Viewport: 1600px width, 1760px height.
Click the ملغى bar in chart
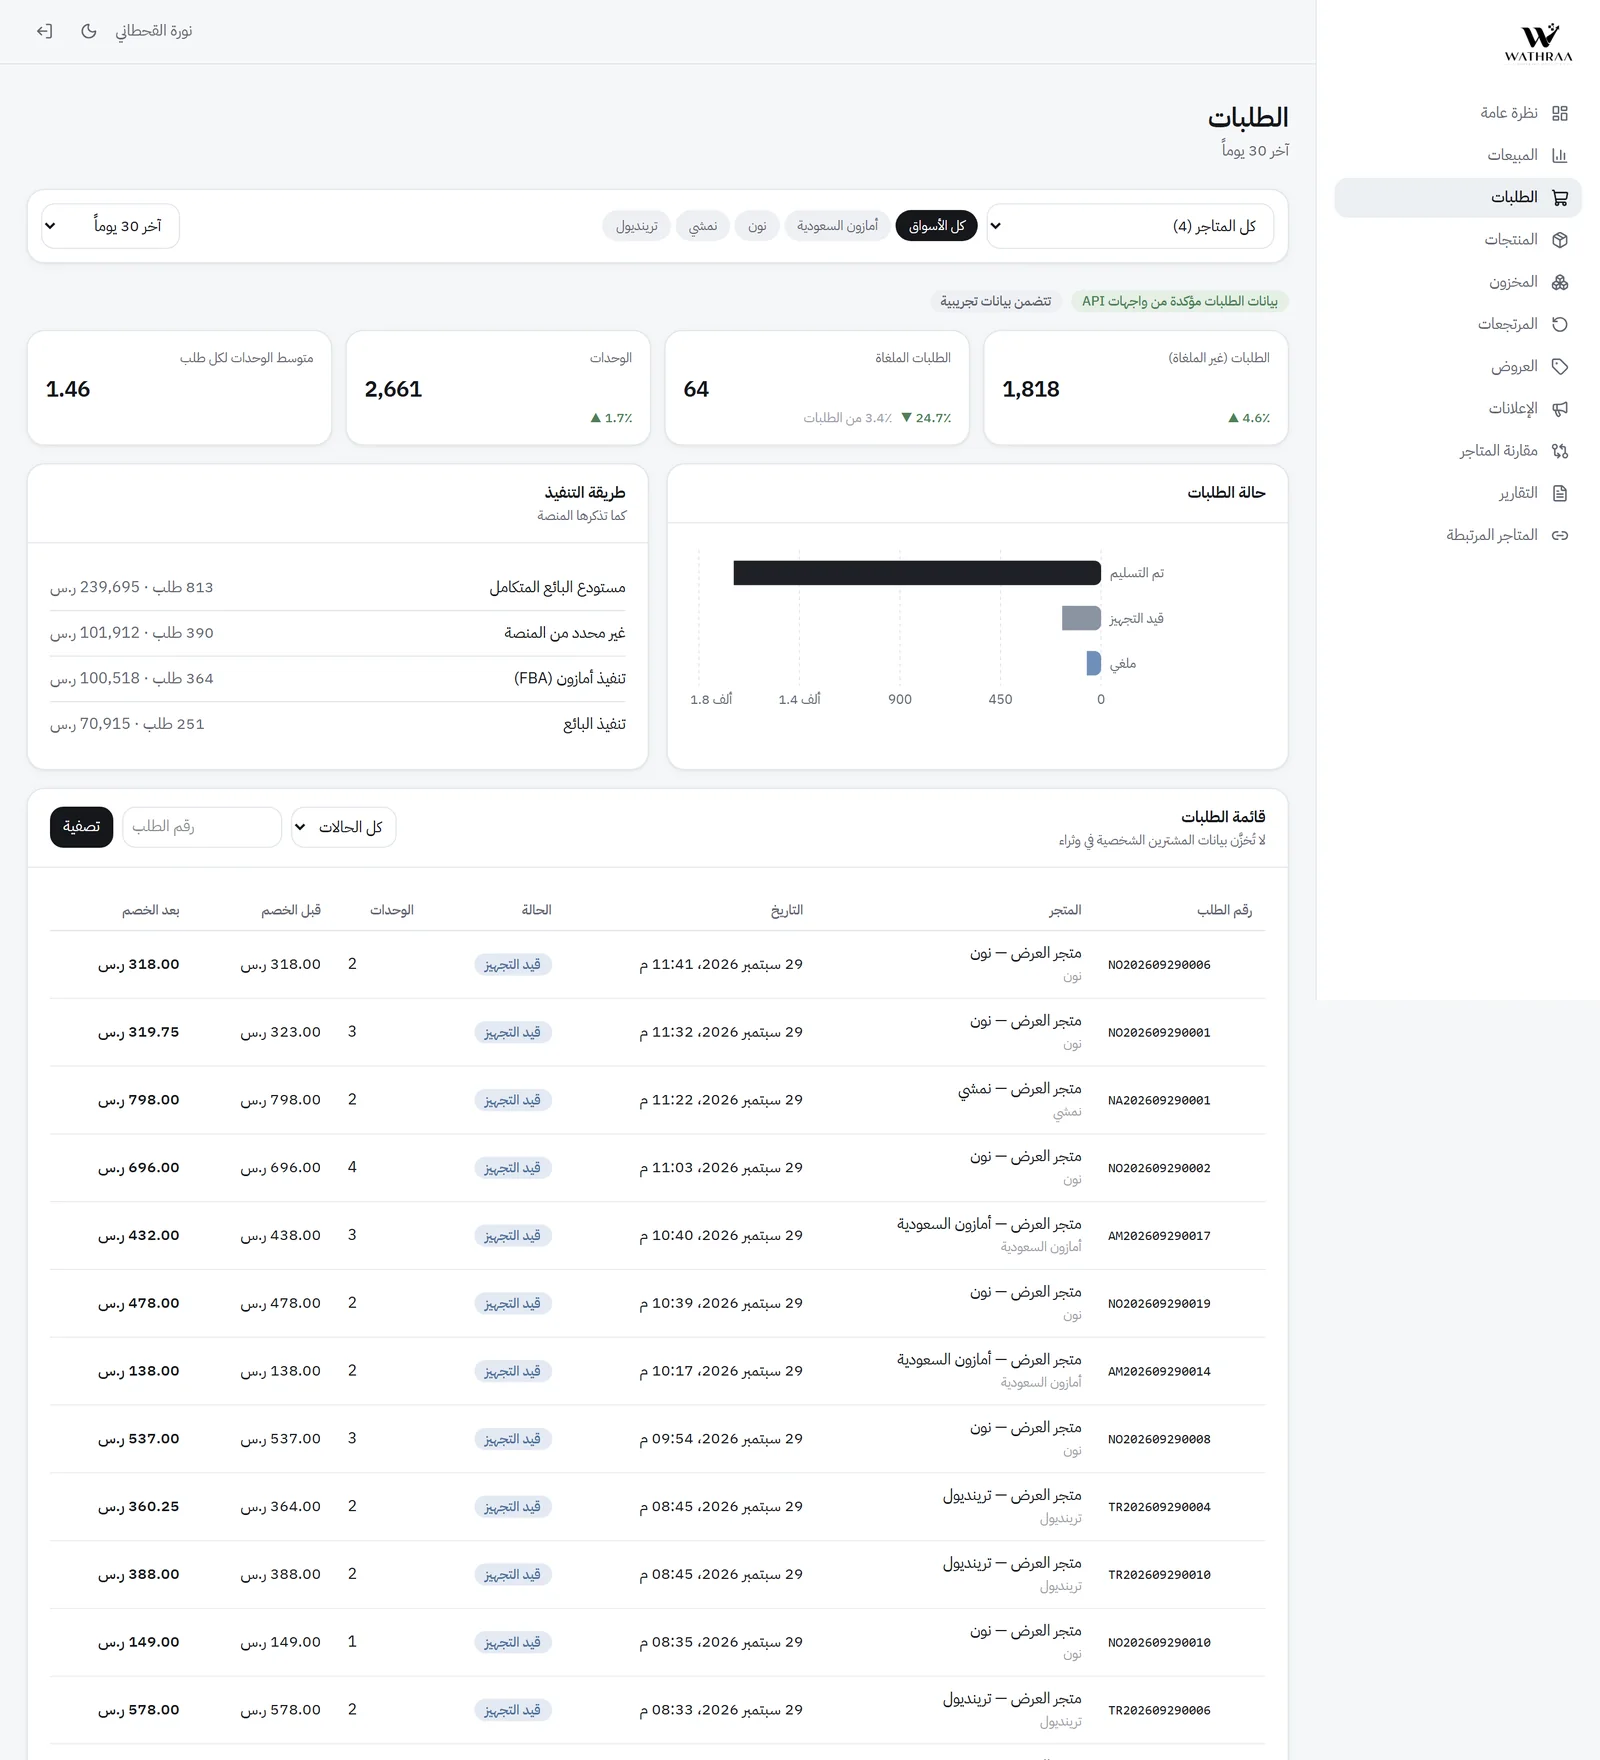tap(1094, 663)
